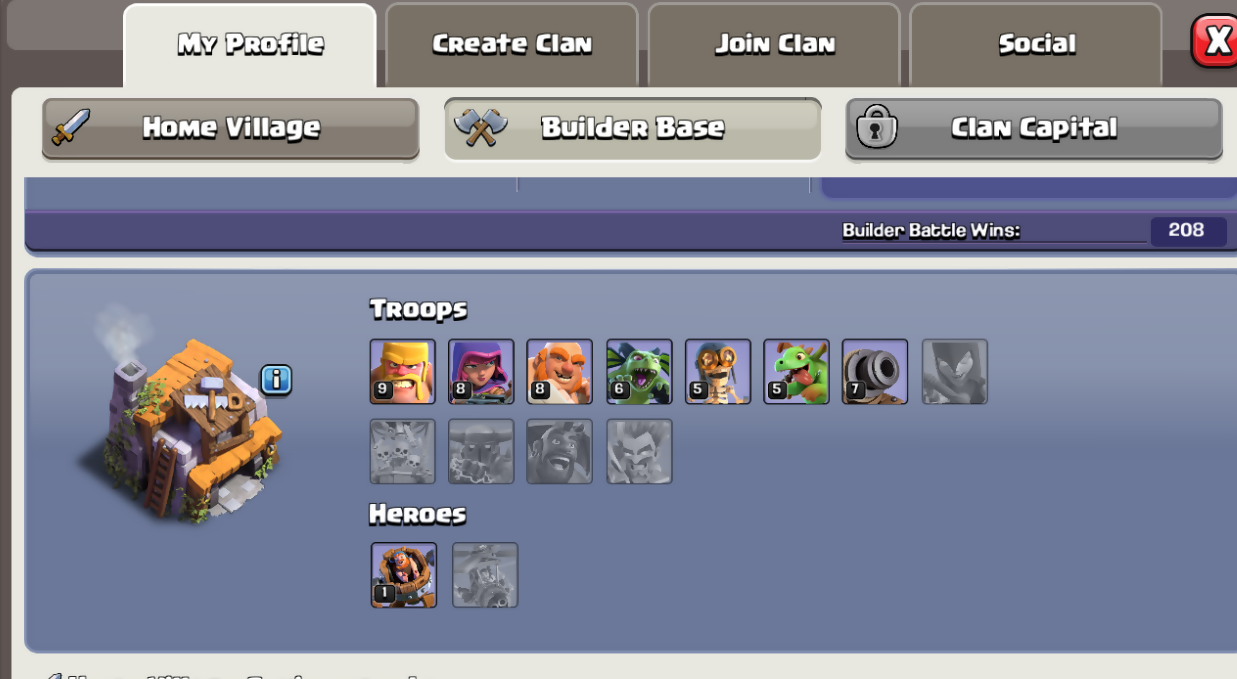Select the Beta Minion troop icon
1237x679 pixels.
(x=639, y=371)
